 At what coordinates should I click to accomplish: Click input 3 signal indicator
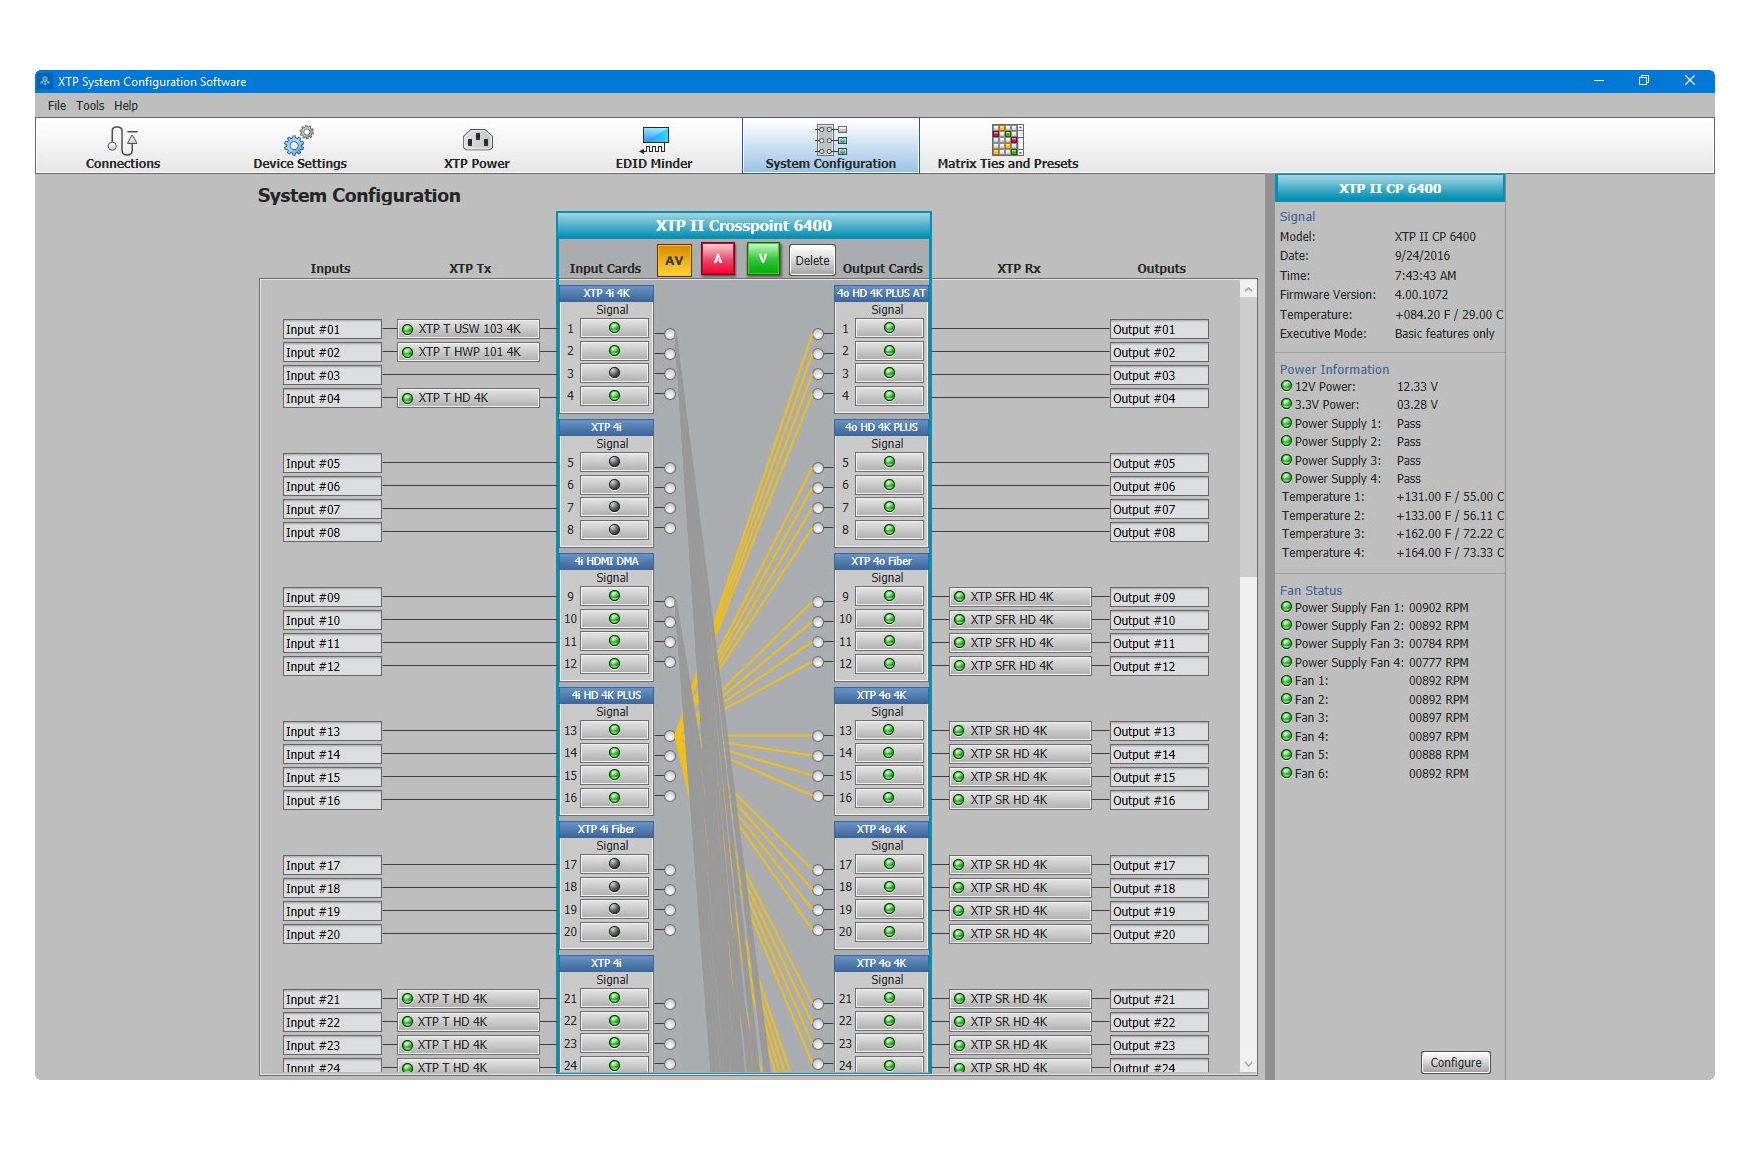pyautogui.click(x=614, y=373)
